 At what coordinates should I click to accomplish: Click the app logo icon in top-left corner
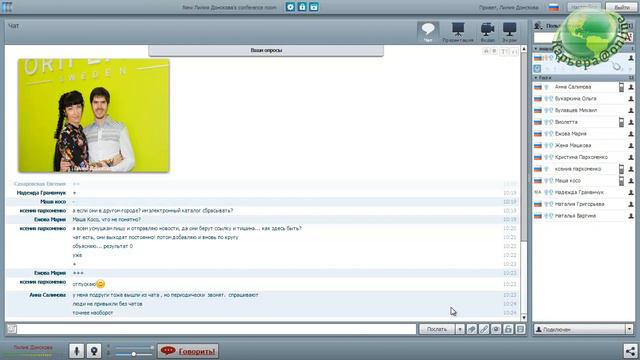tap(7, 7)
